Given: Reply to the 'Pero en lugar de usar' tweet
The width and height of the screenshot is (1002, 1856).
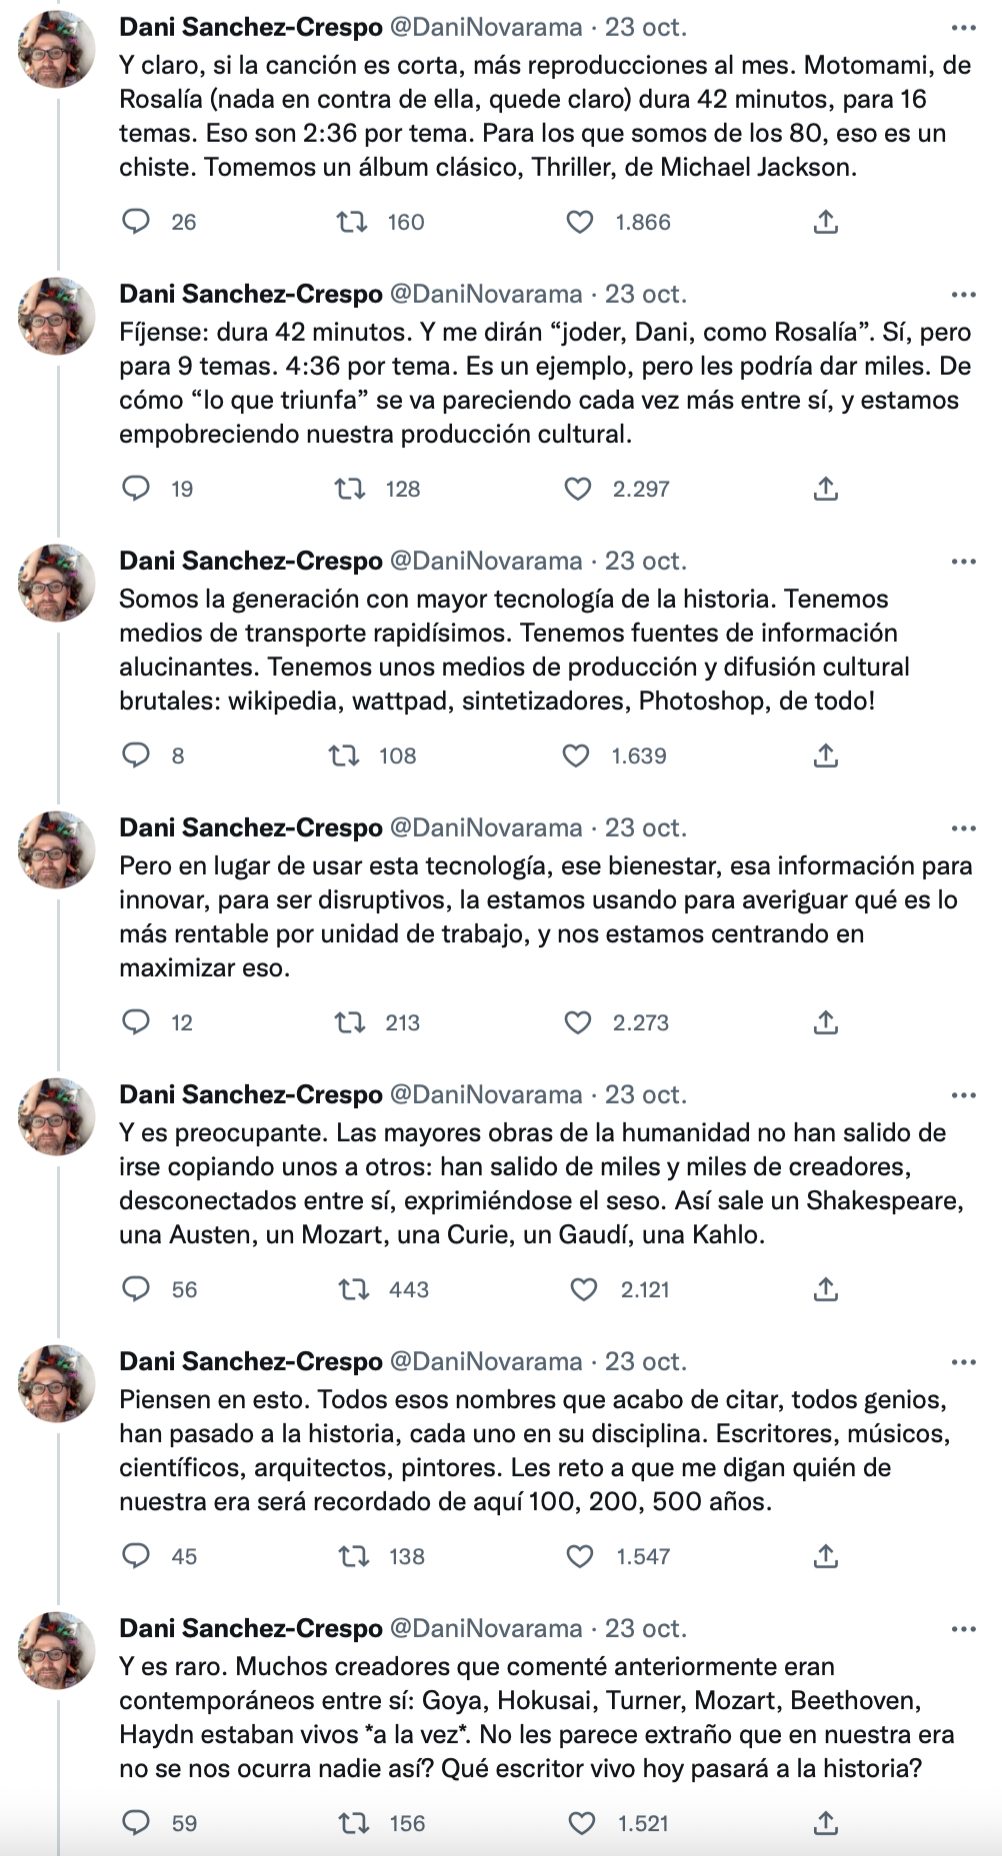Looking at the screenshot, I should [x=135, y=1022].
